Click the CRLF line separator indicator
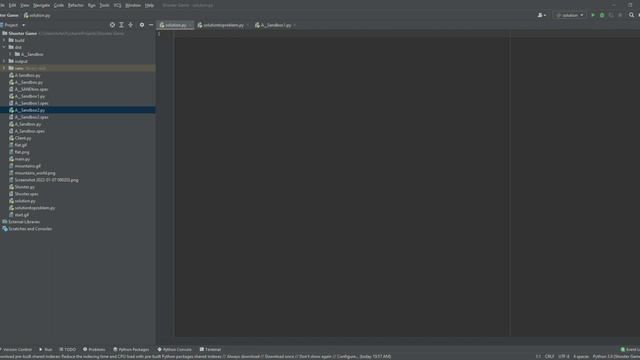Viewport: 640px width, 360px height. coord(549,357)
